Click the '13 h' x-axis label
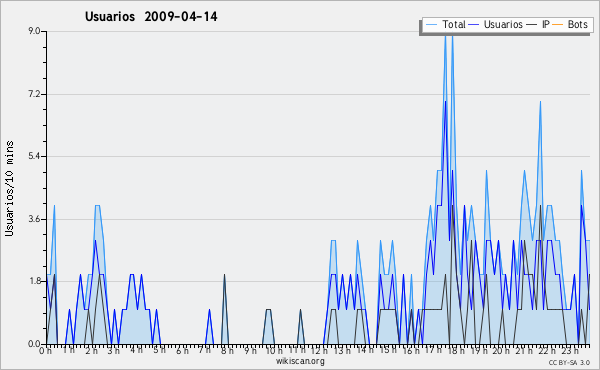Viewport: 600px width, 370px height. (x=342, y=350)
